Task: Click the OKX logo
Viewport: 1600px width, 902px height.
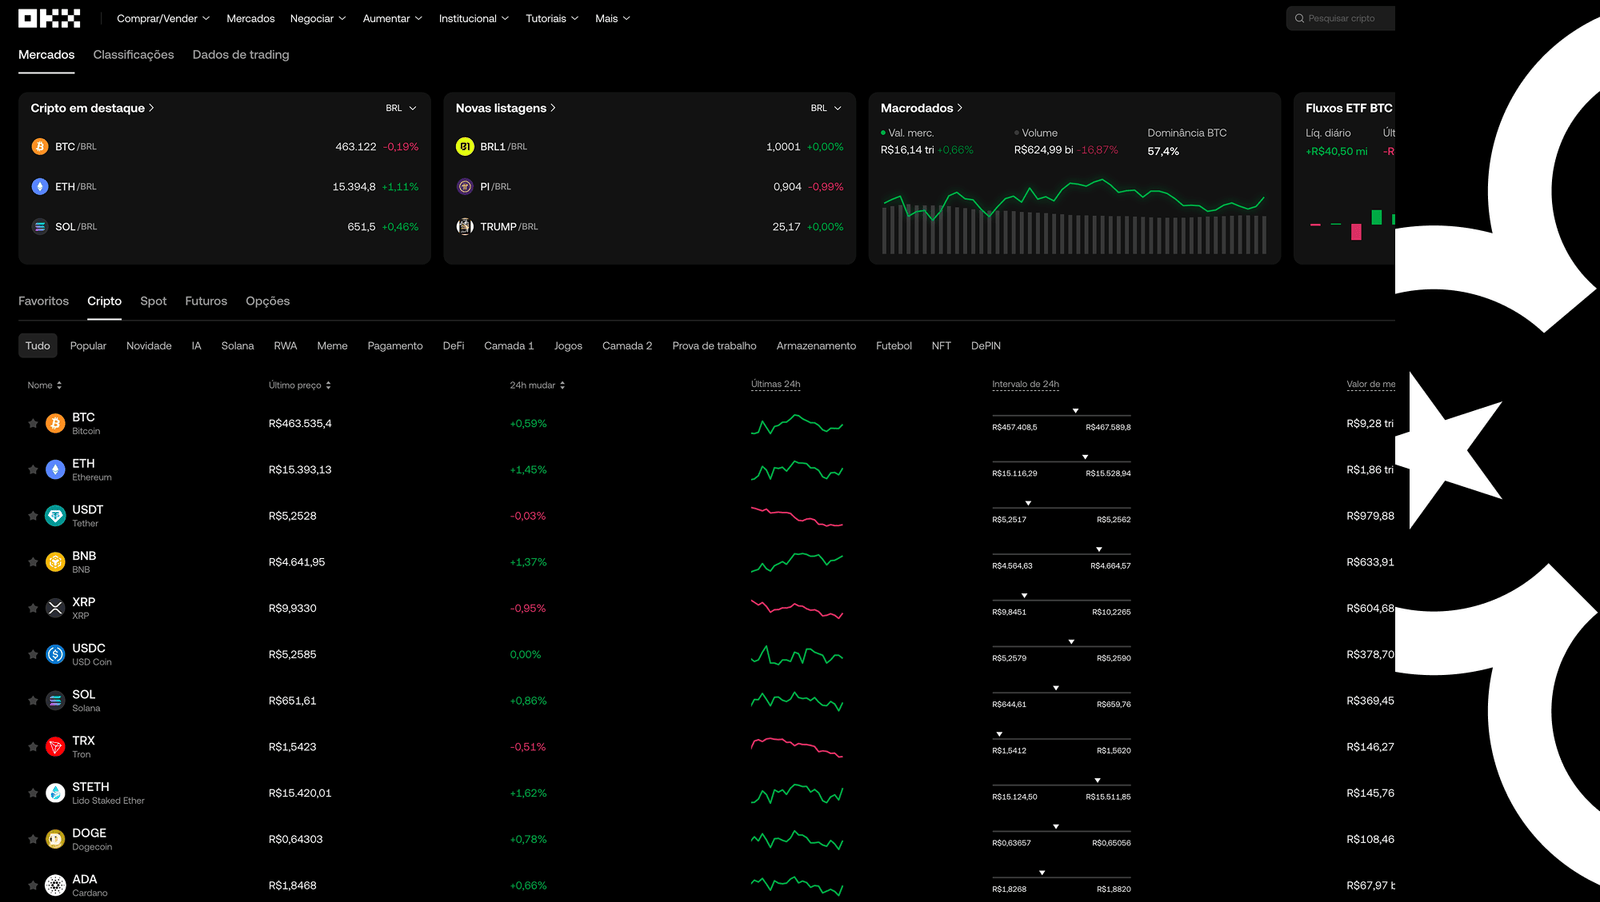Action: pos(49,18)
